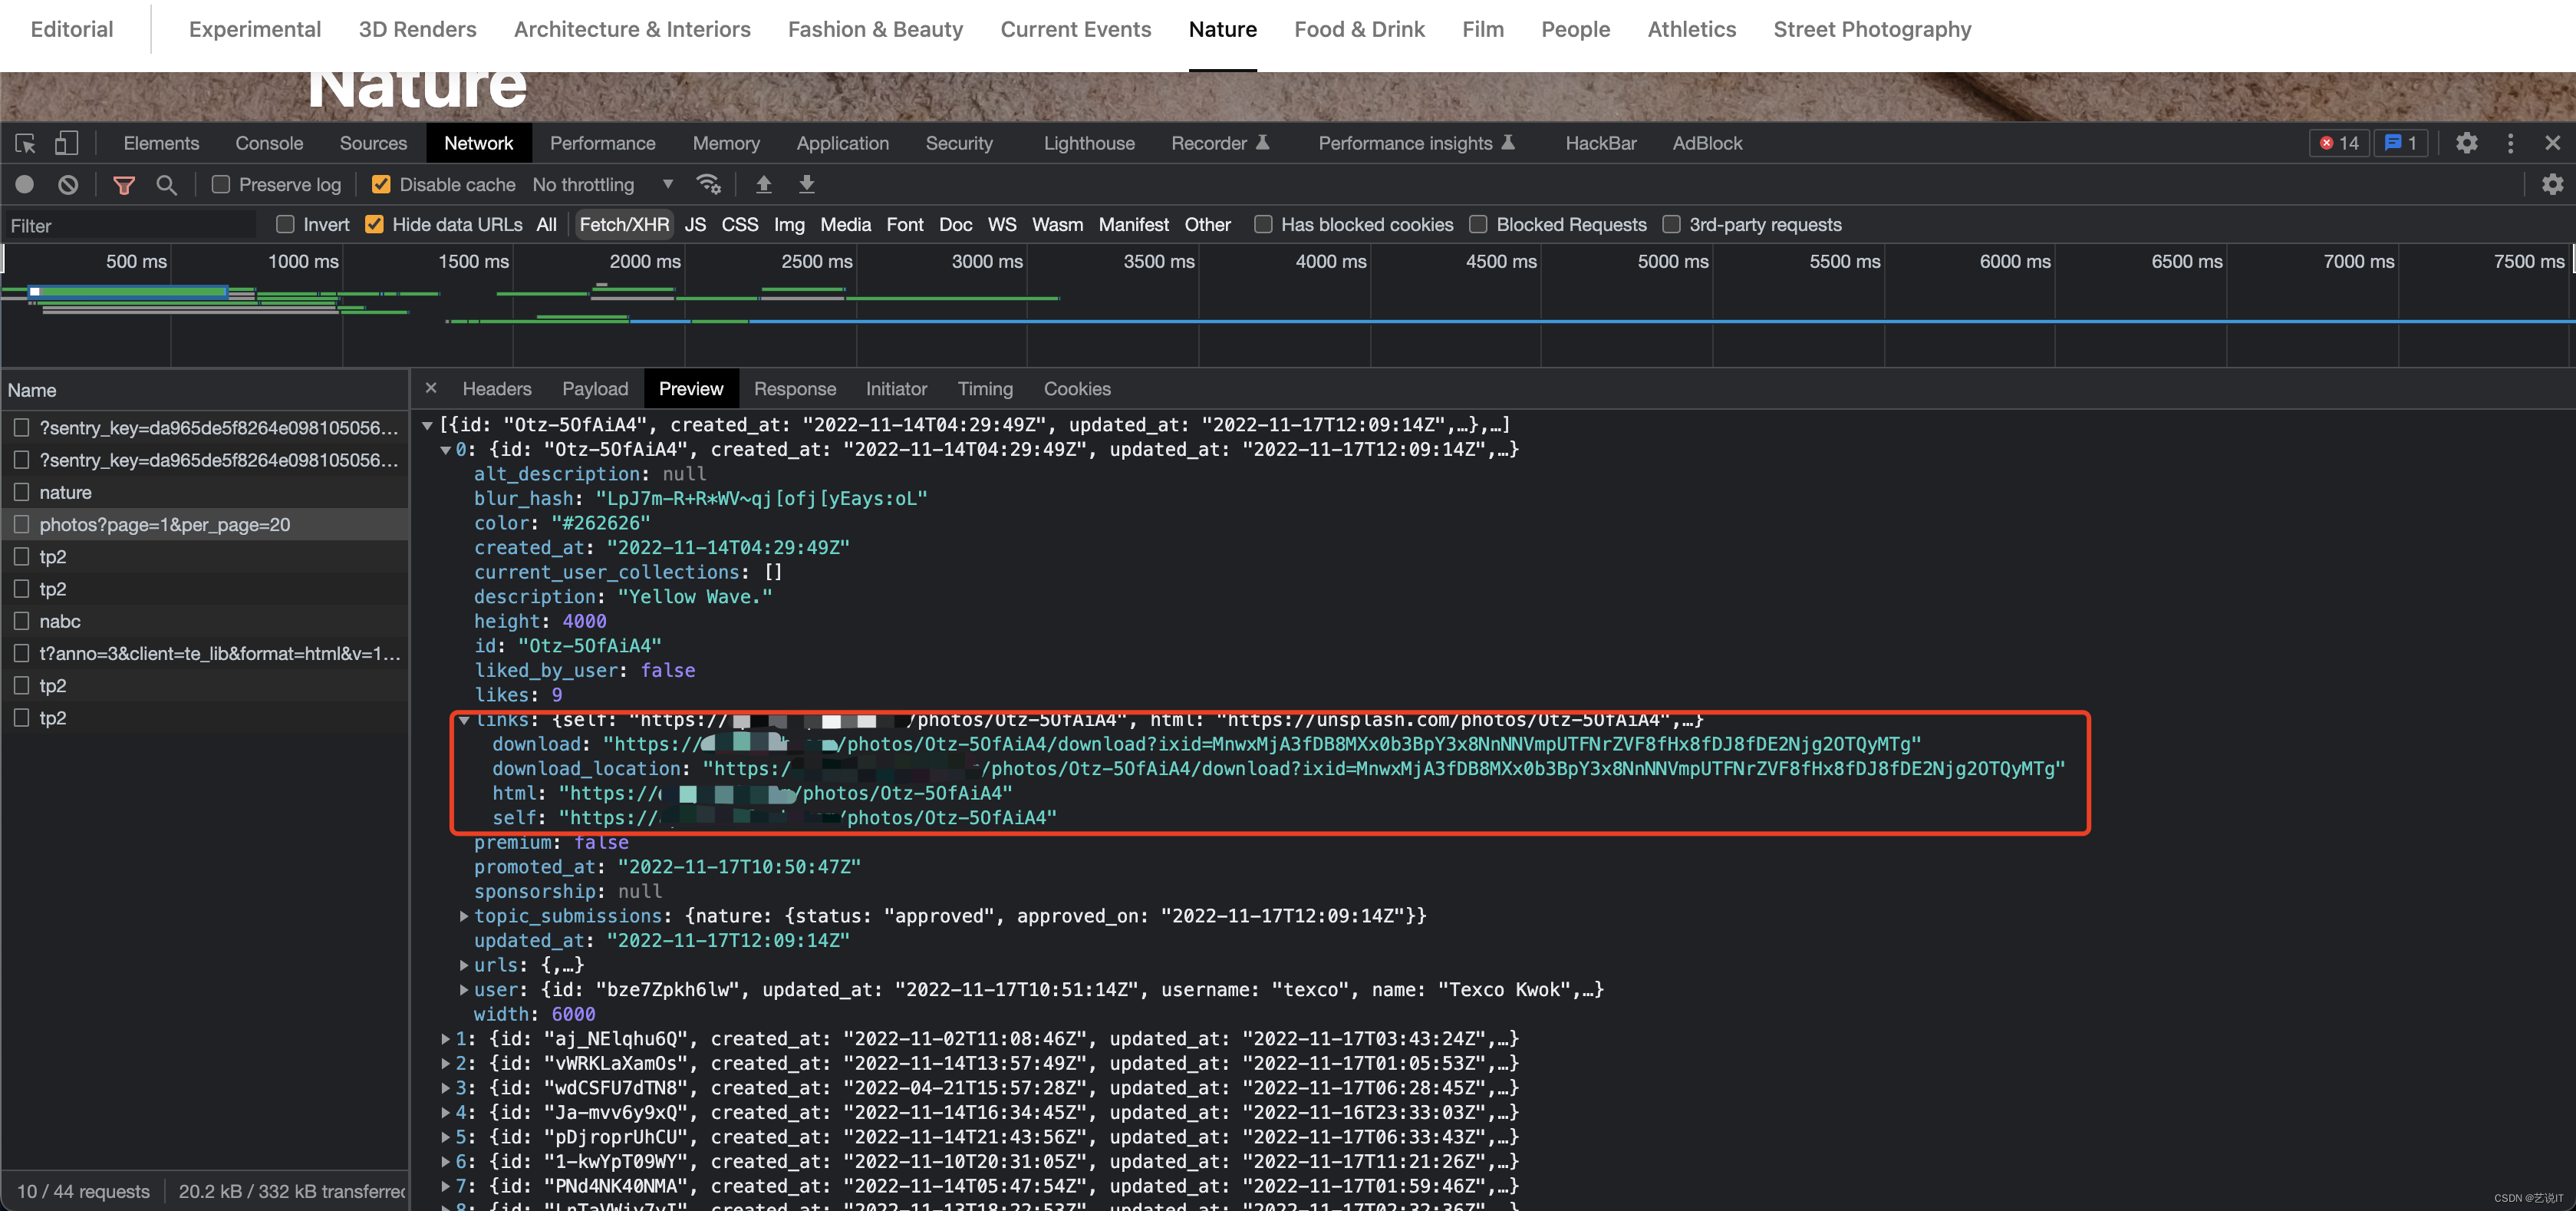Open network search magnifier icon
Viewport: 2576px width, 1211px height.
(x=166, y=184)
